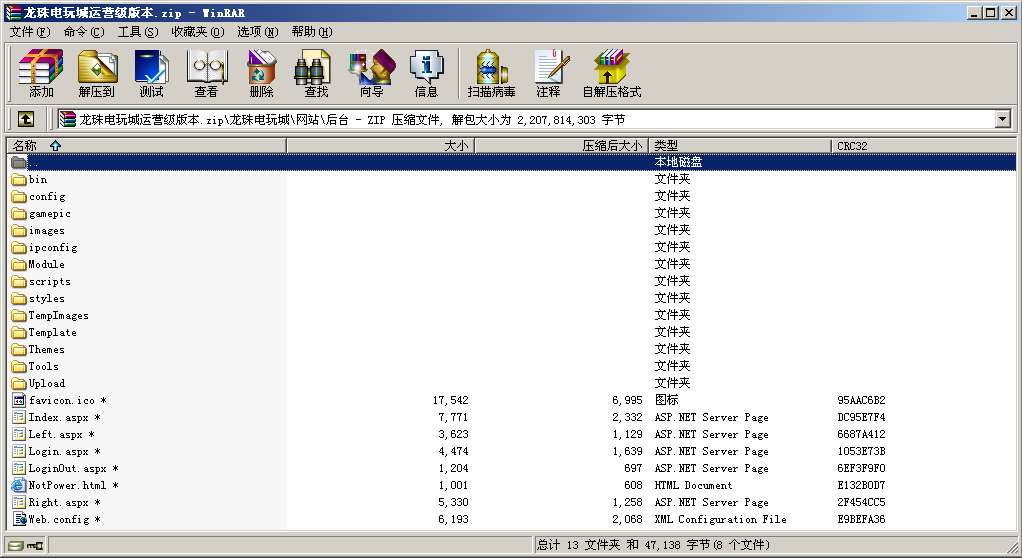Sort list by 压缩后大小 column
The width and height of the screenshot is (1022, 558).
[x=561, y=145]
